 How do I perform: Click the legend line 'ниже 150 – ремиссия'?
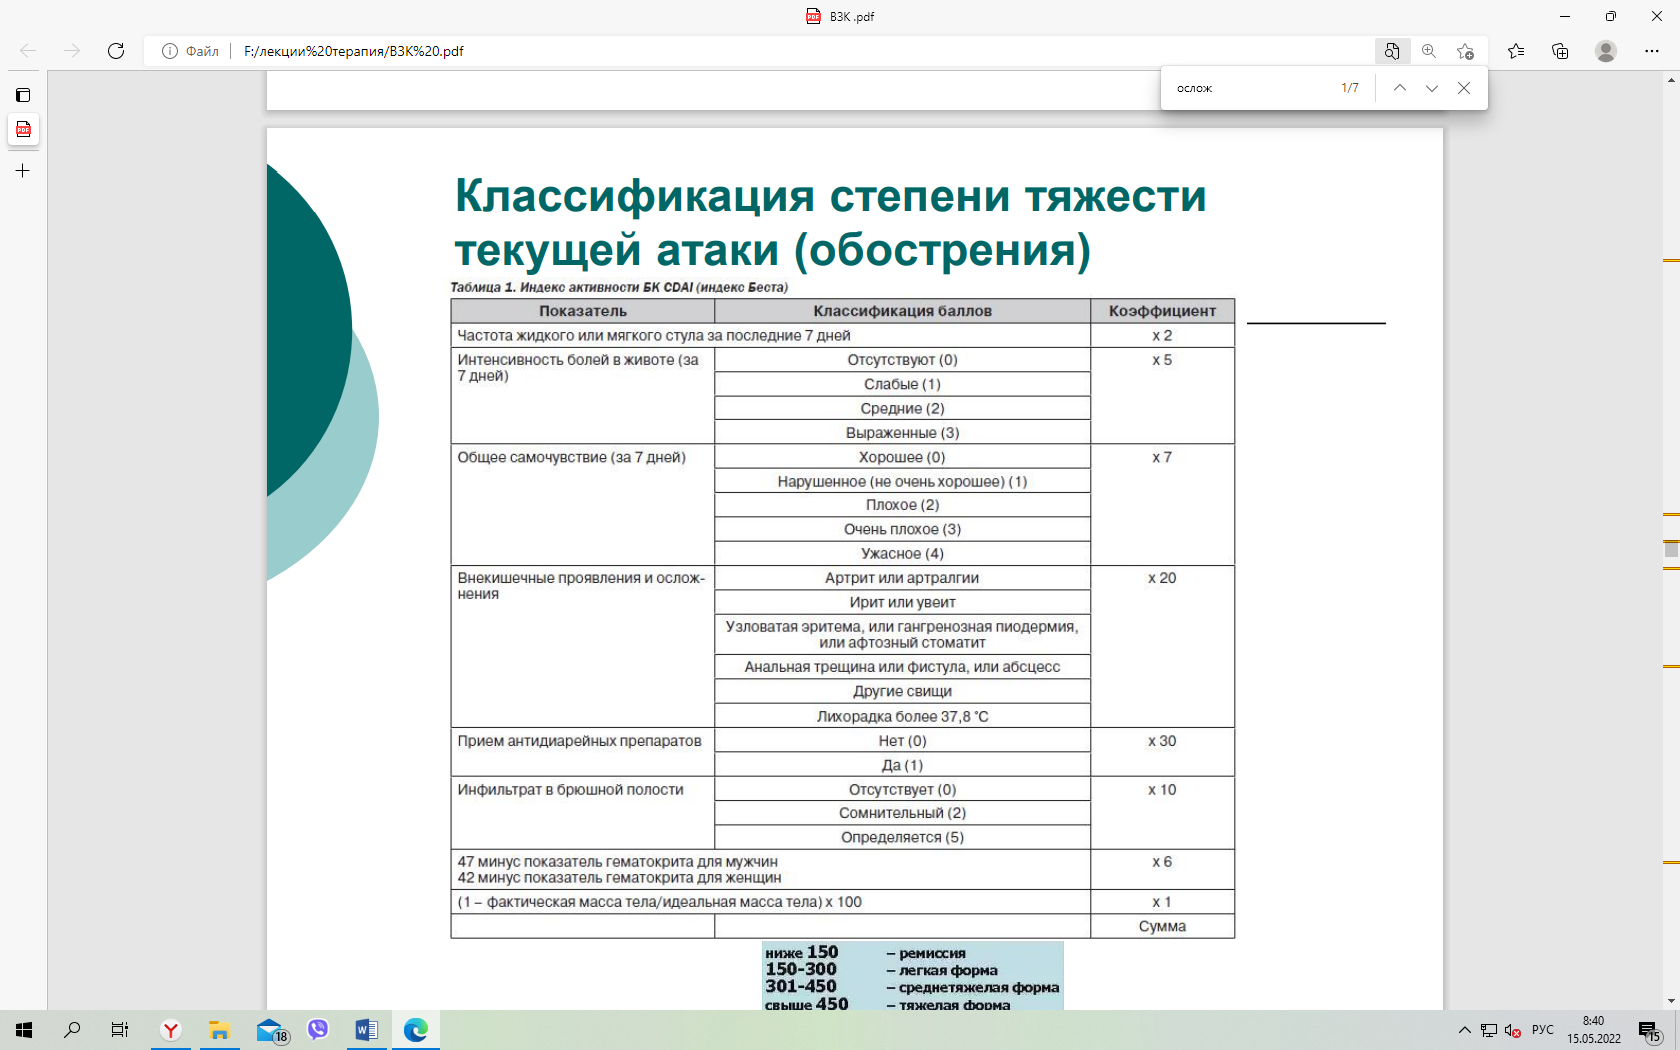pos(866,953)
